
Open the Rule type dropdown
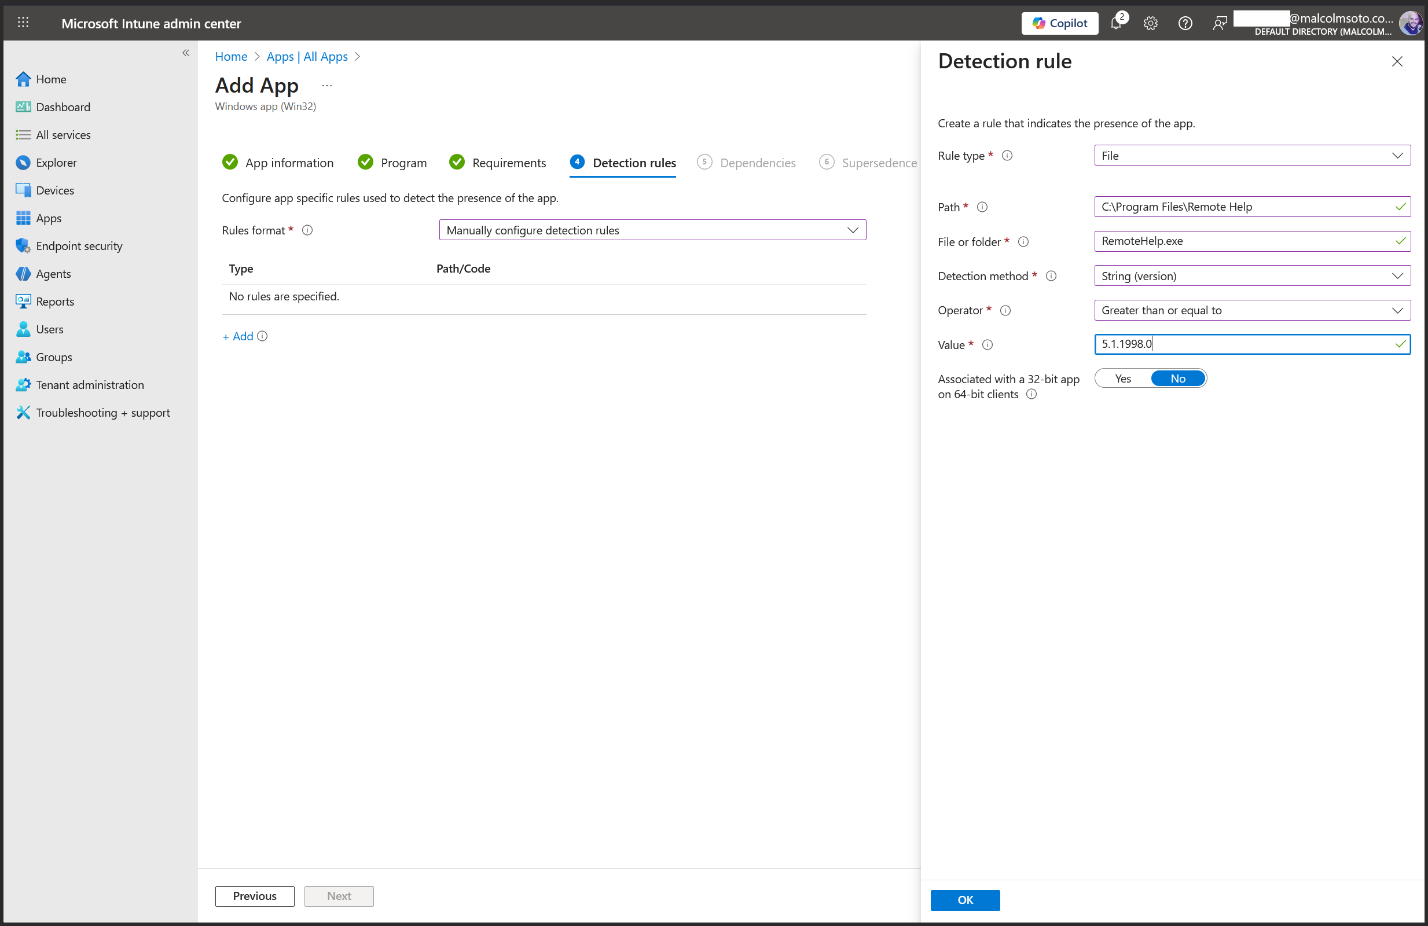click(1252, 156)
